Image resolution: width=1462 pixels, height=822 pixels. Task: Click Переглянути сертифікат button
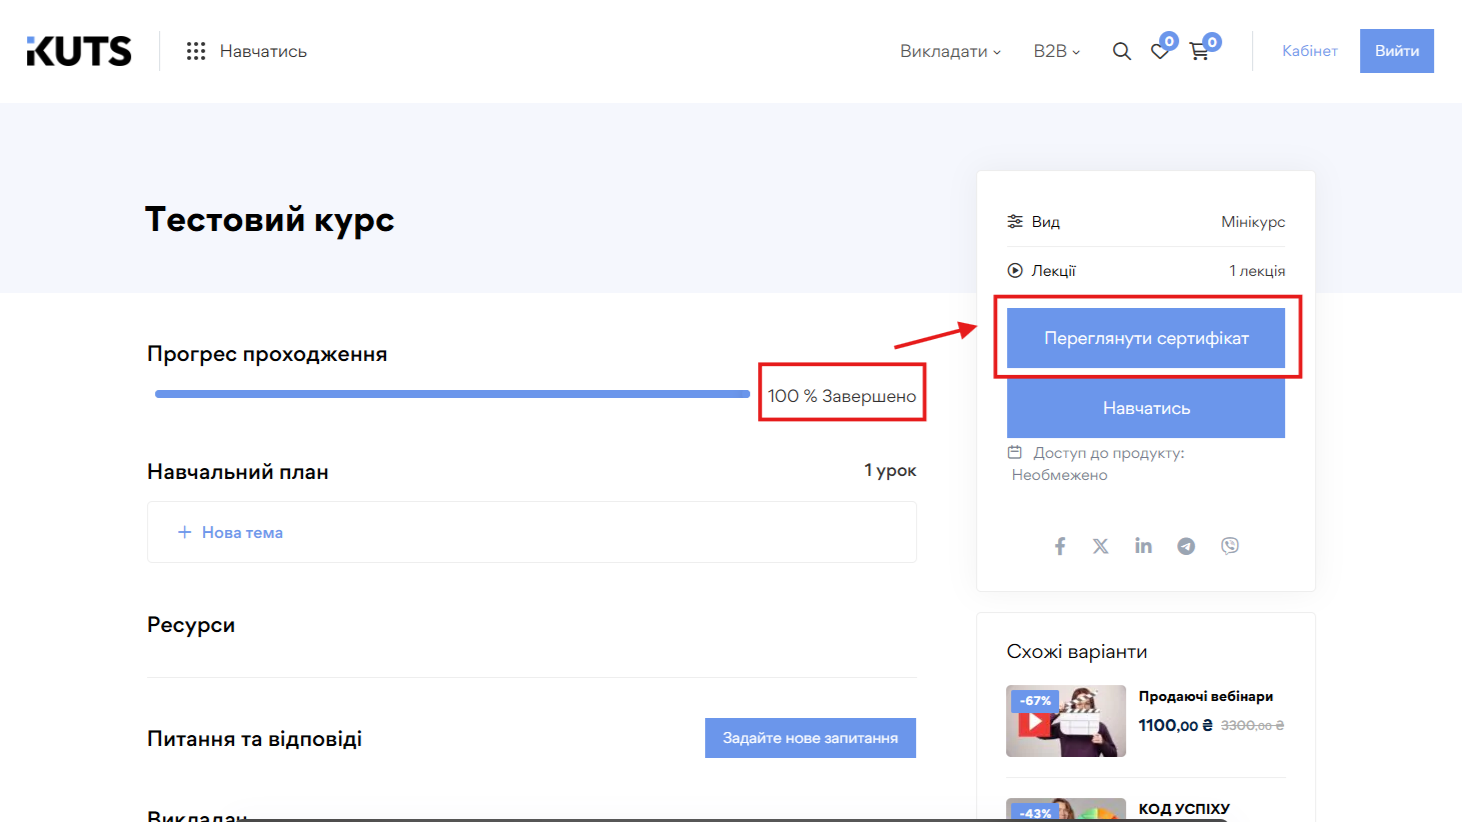(x=1145, y=338)
